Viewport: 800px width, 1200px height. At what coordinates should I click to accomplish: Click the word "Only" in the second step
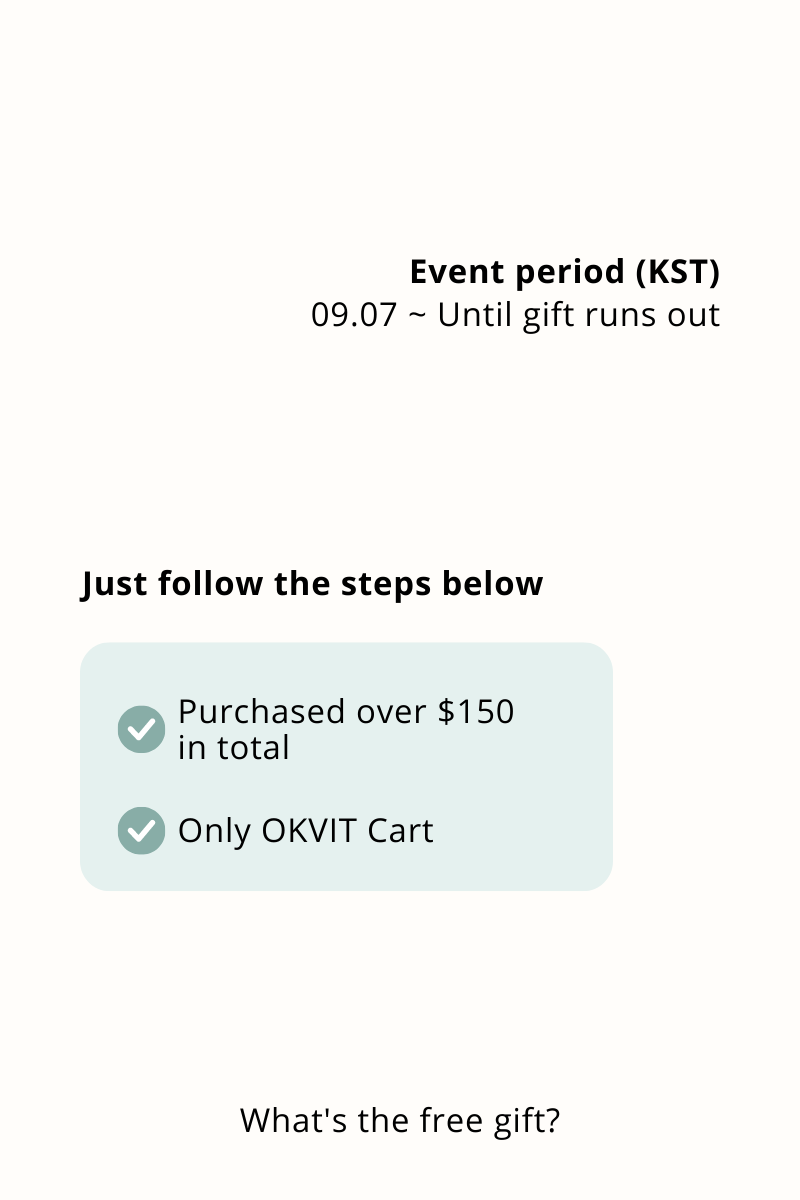[214, 831]
